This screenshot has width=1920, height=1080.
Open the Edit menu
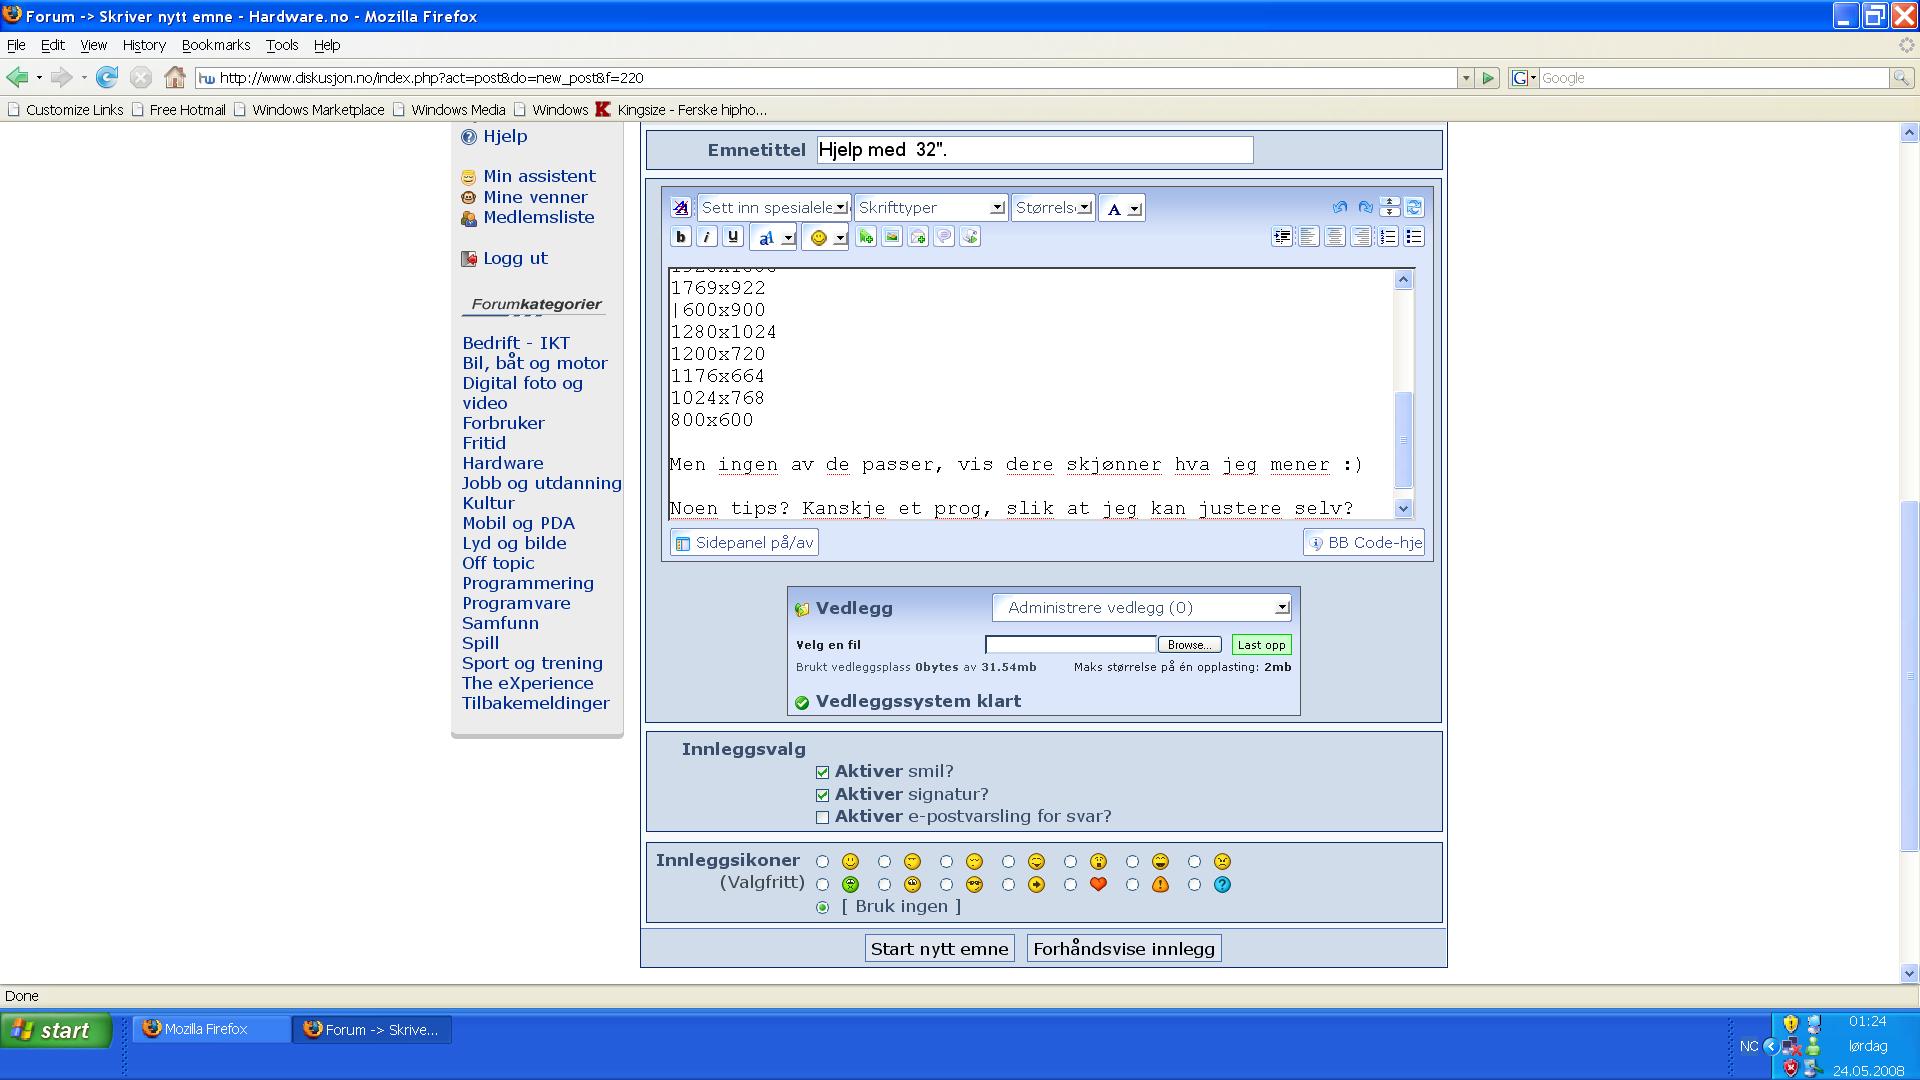[53, 45]
